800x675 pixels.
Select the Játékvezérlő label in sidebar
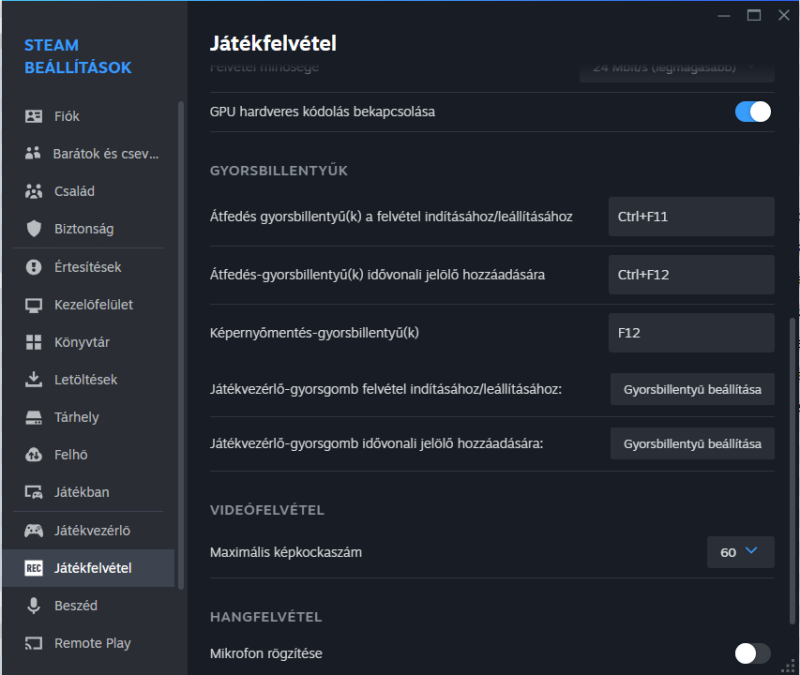pos(92,531)
